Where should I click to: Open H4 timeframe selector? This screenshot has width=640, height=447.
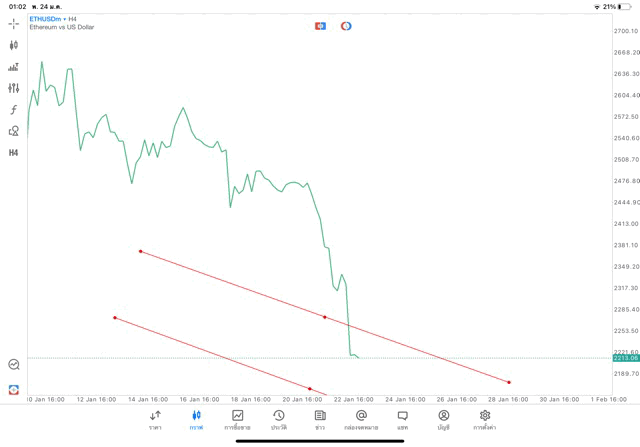[x=14, y=153]
